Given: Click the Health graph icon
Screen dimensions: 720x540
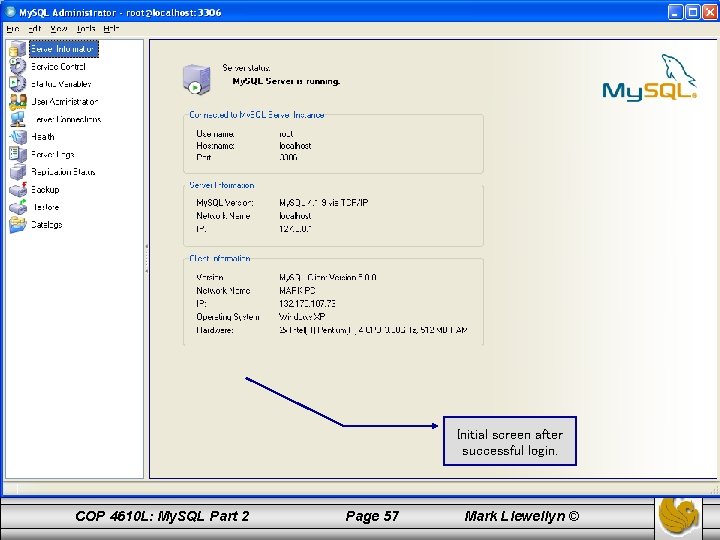Looking at the screenshot, I should pos(17,136).
